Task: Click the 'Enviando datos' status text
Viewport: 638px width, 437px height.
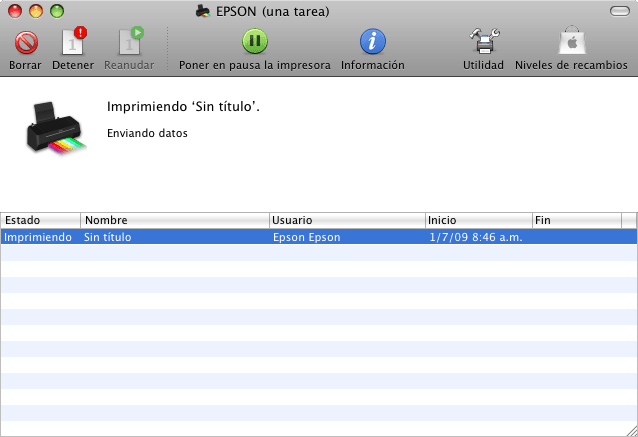Action: pos(147,133)
